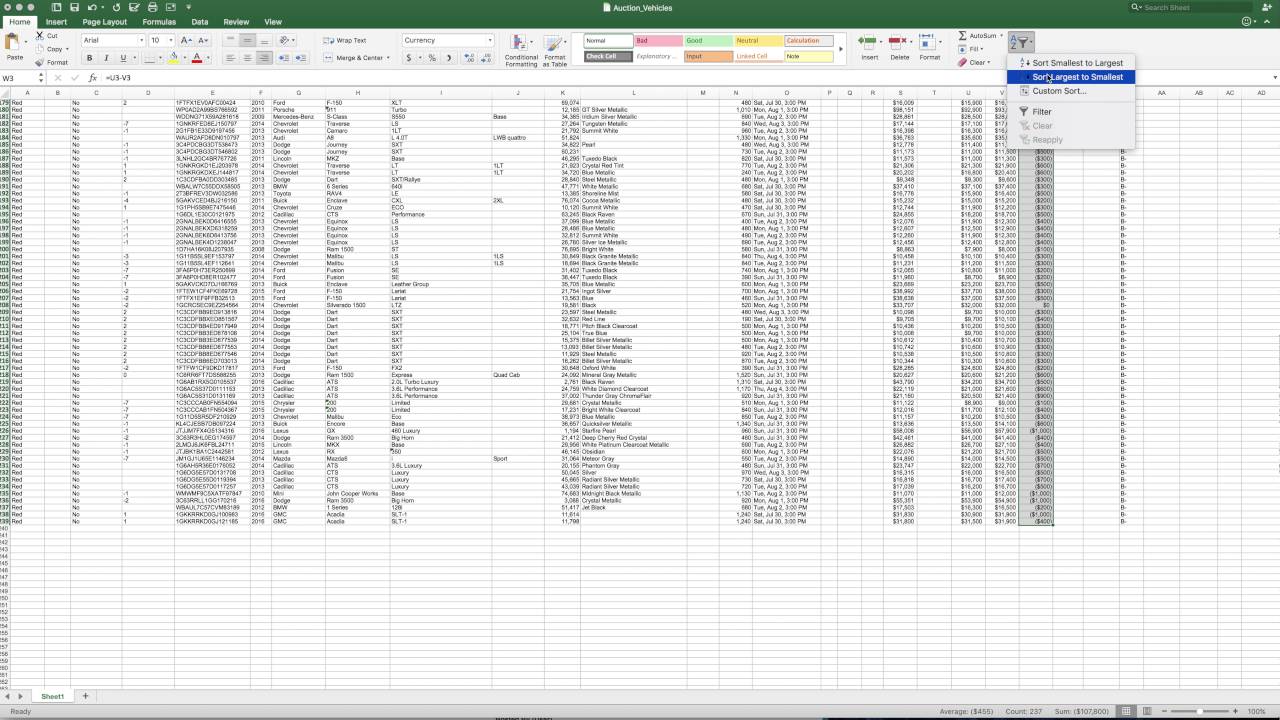Toggle align text right

264,58
